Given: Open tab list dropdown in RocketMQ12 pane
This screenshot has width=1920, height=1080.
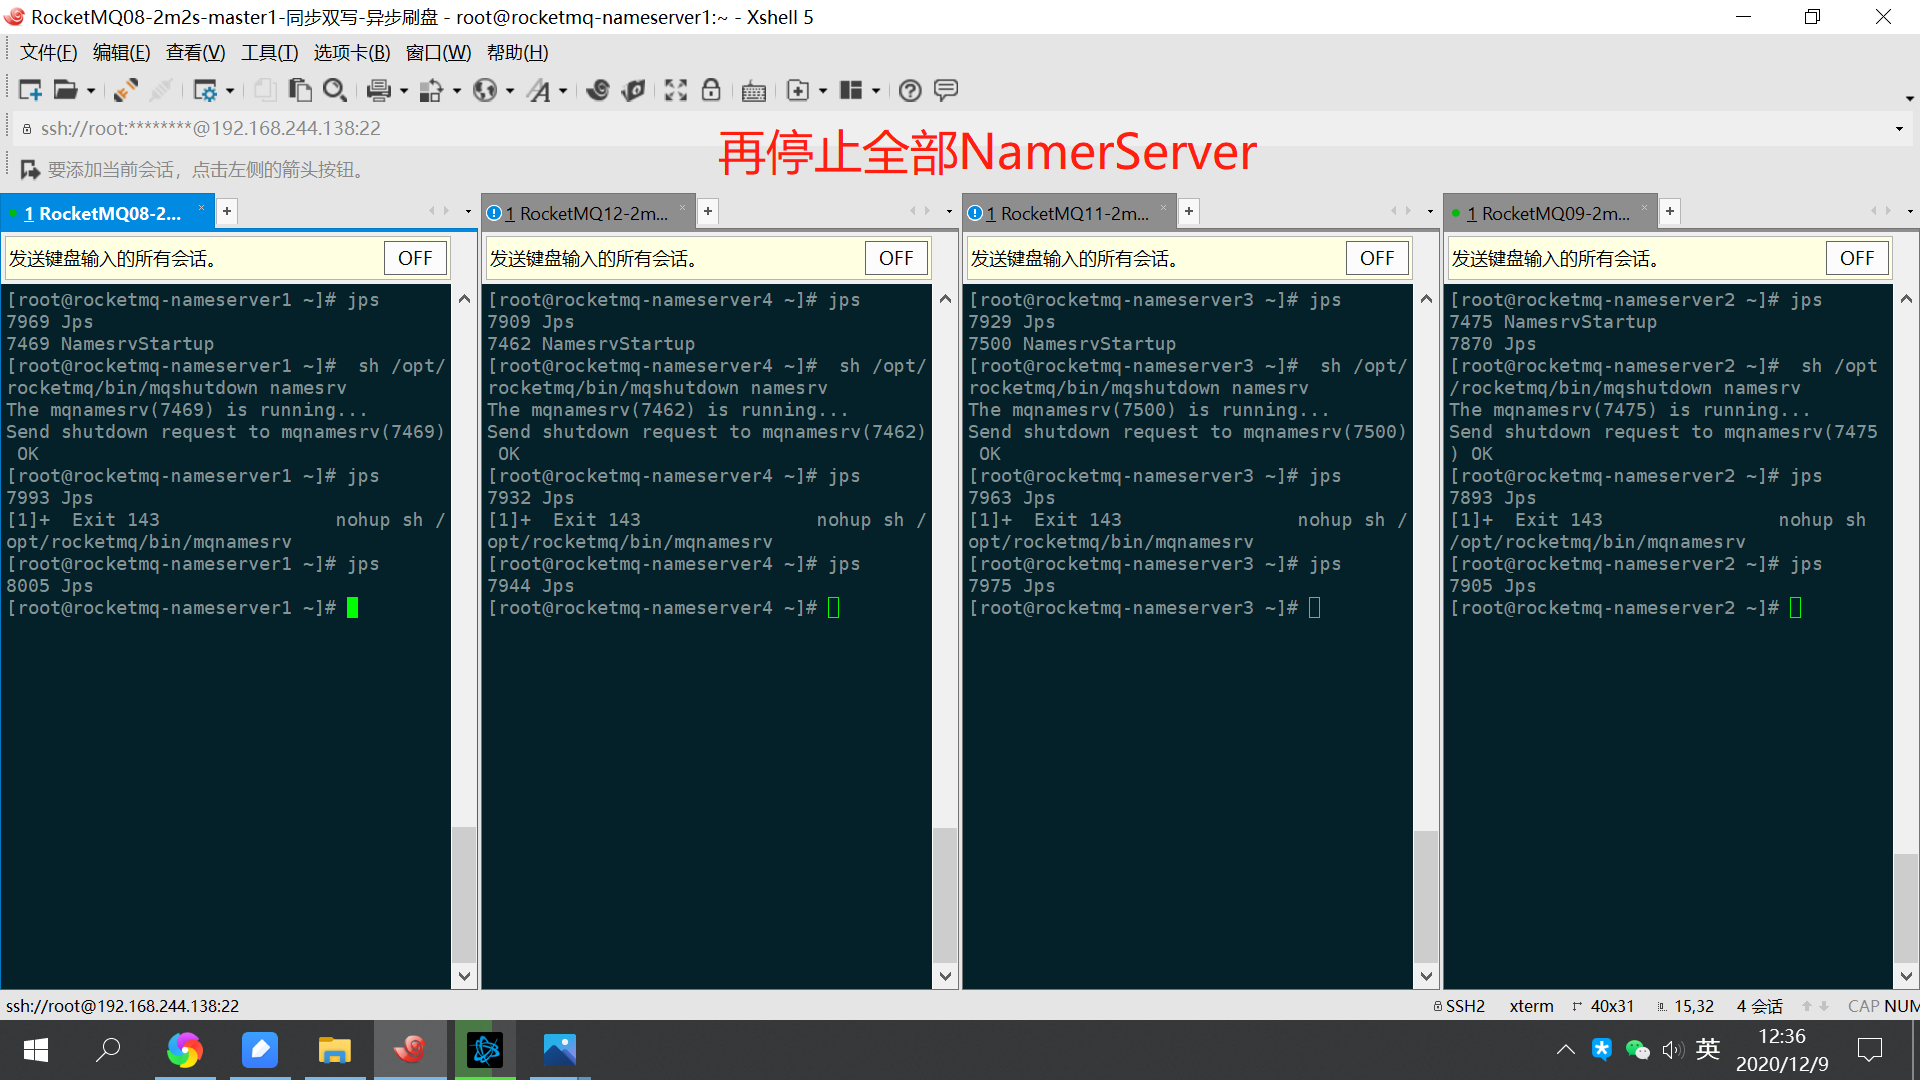Looking at the screenshot, I should pos(949,211).
